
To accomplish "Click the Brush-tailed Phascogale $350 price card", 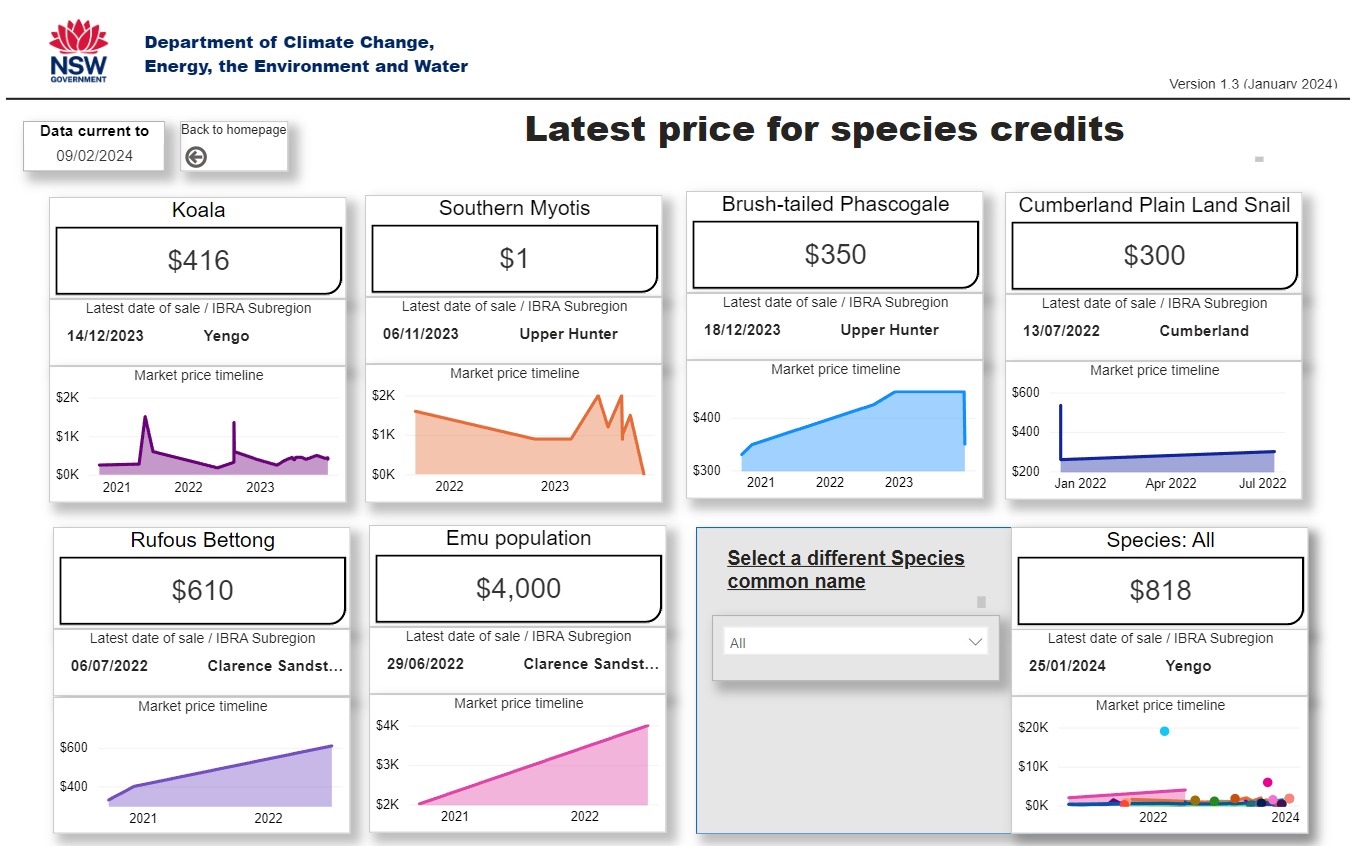I will [835, 254].
